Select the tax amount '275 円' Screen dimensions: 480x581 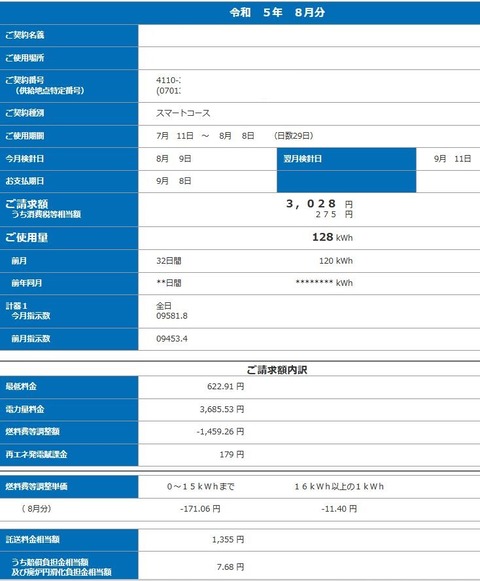pos(334,214)
